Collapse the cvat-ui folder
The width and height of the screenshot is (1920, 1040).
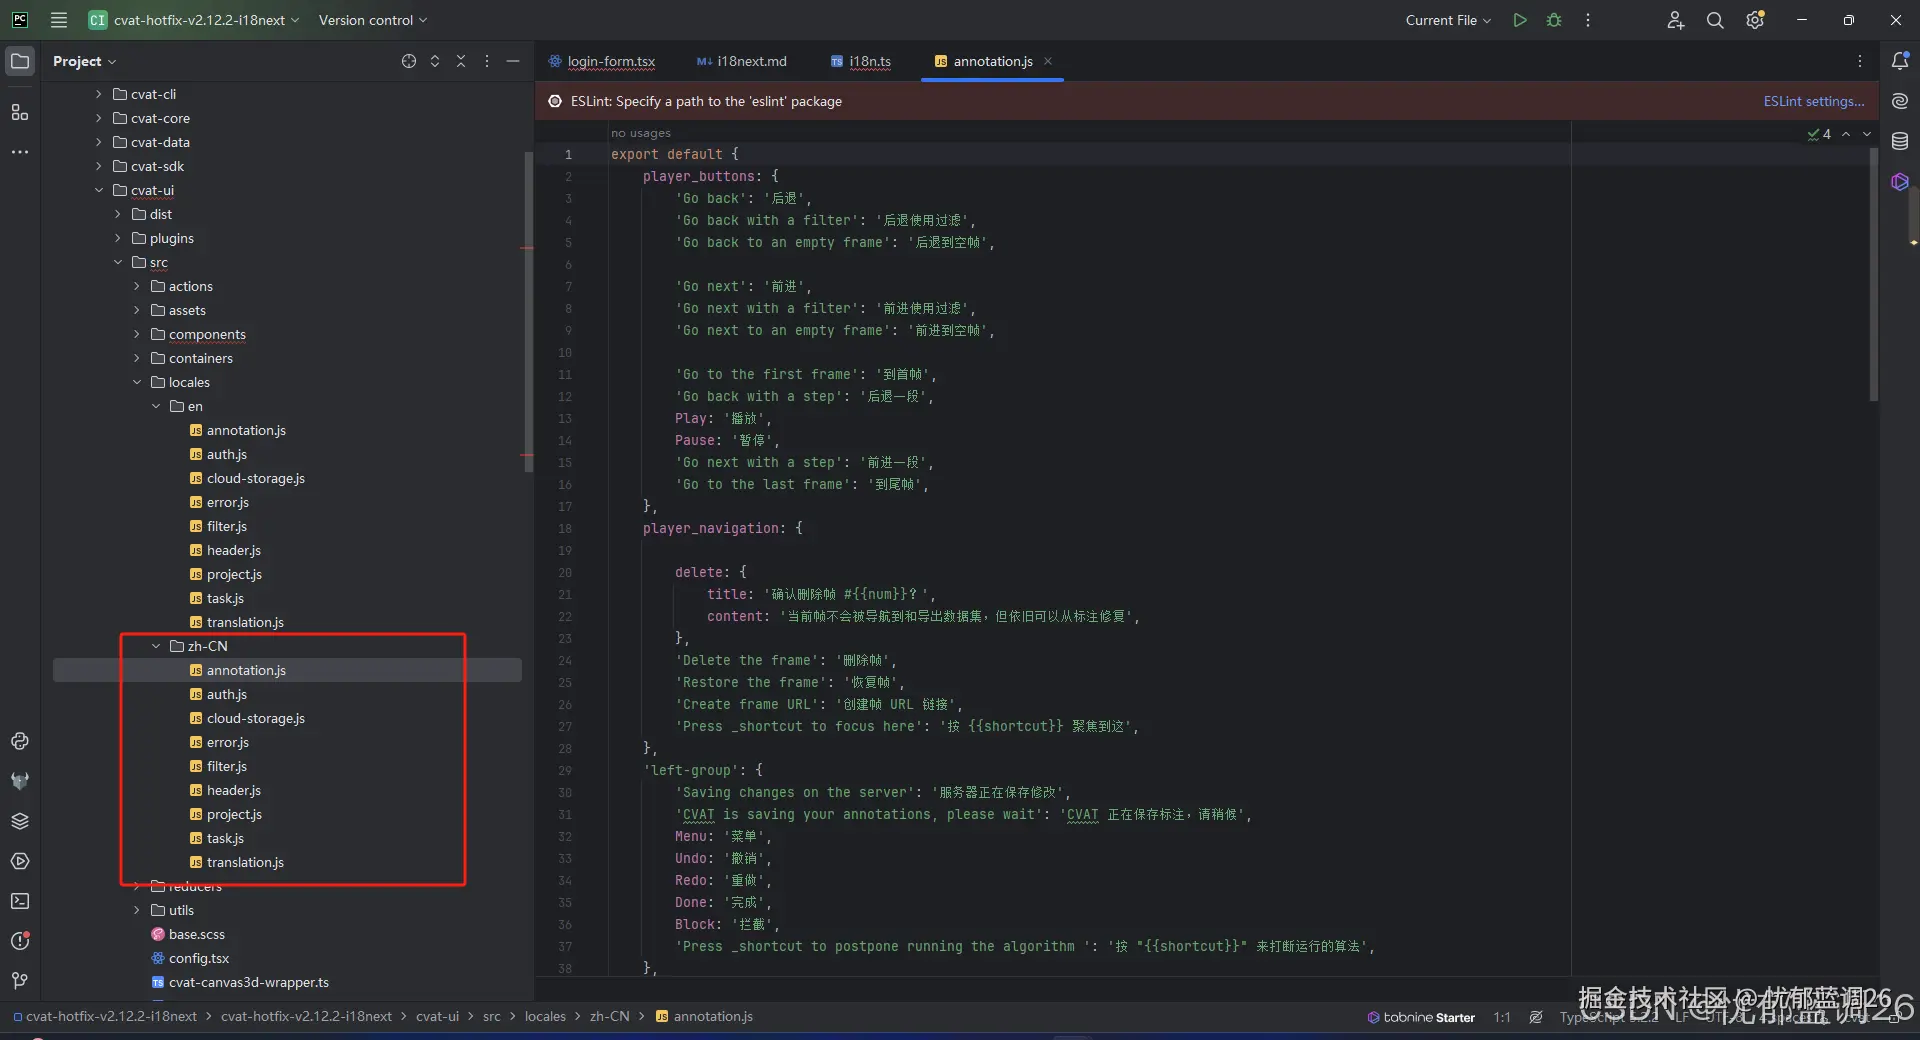[x=98, y=190]
